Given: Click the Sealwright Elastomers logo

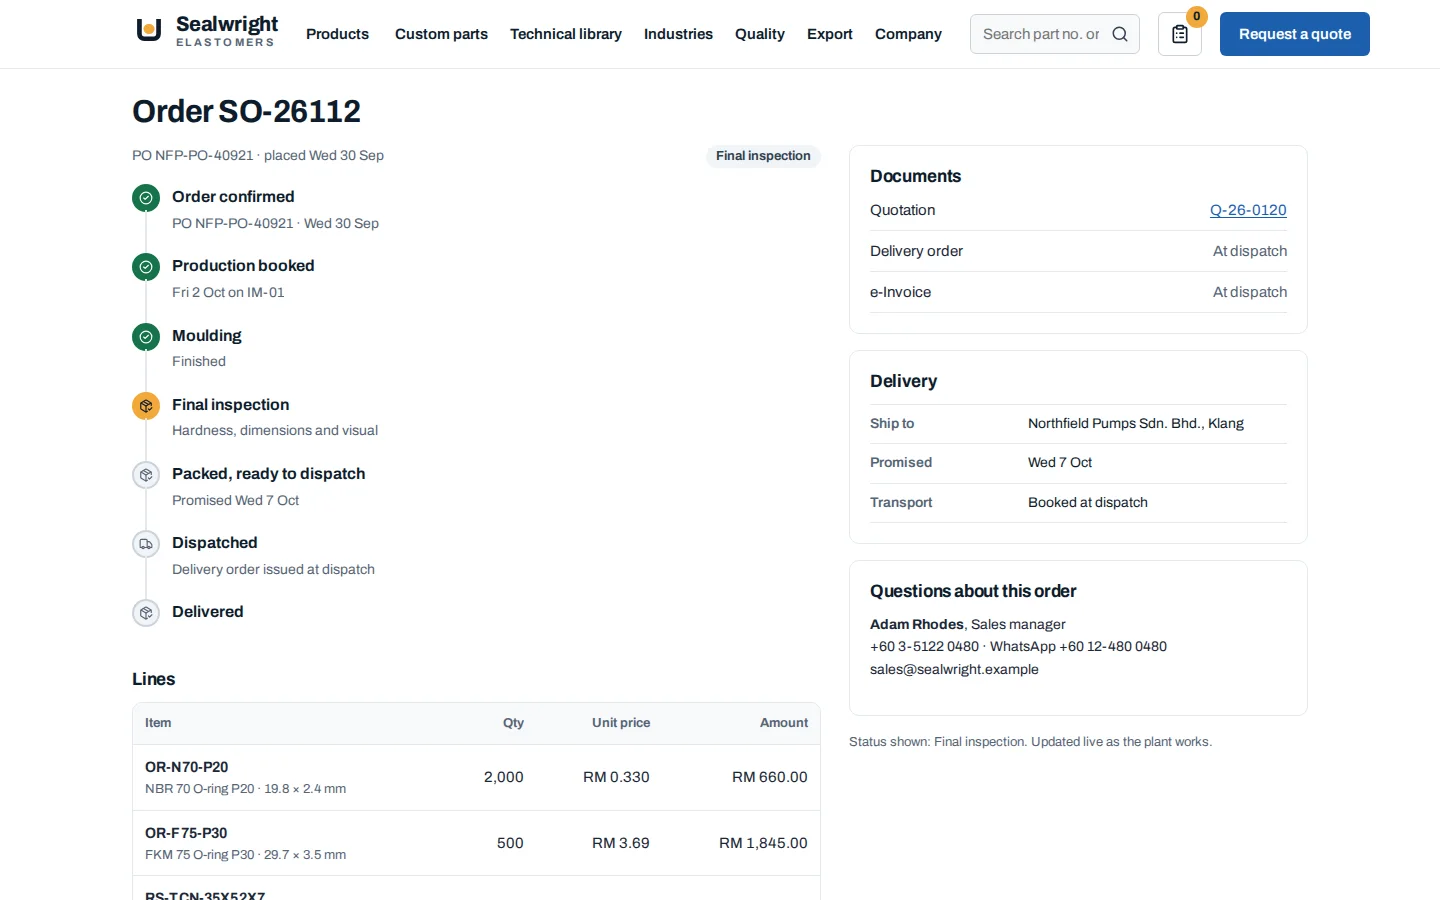Looking at the screenshot, I should [x=206, y=31].
